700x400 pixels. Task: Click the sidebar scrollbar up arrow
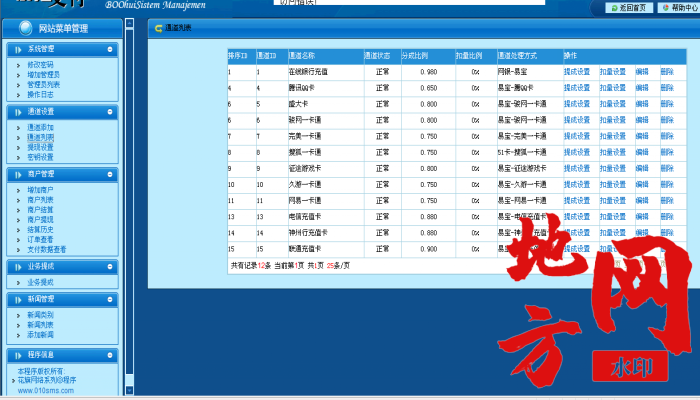[x=129, y=23]
